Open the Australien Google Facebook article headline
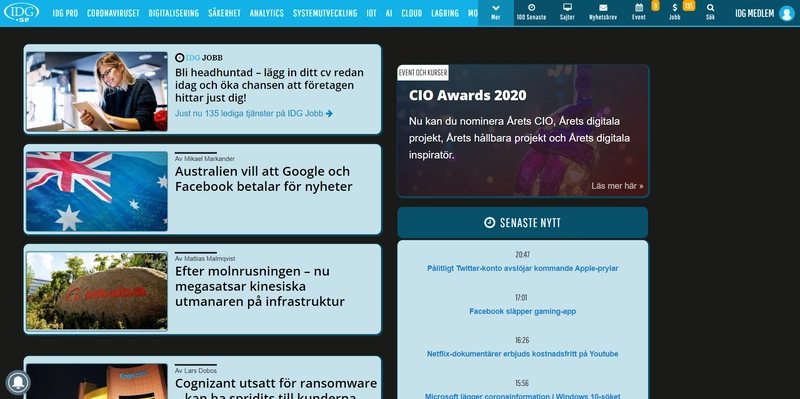 tap(263, 179)
